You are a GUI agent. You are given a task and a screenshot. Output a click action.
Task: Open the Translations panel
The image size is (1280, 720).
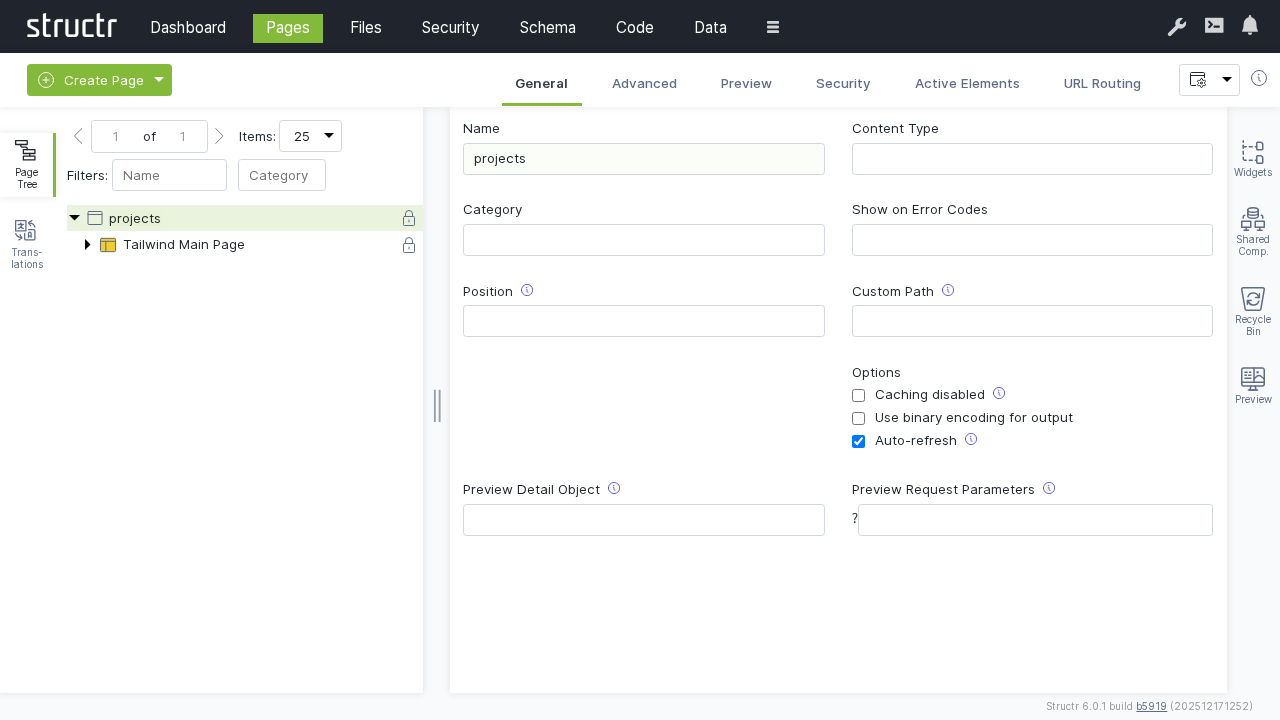(27, 244)
